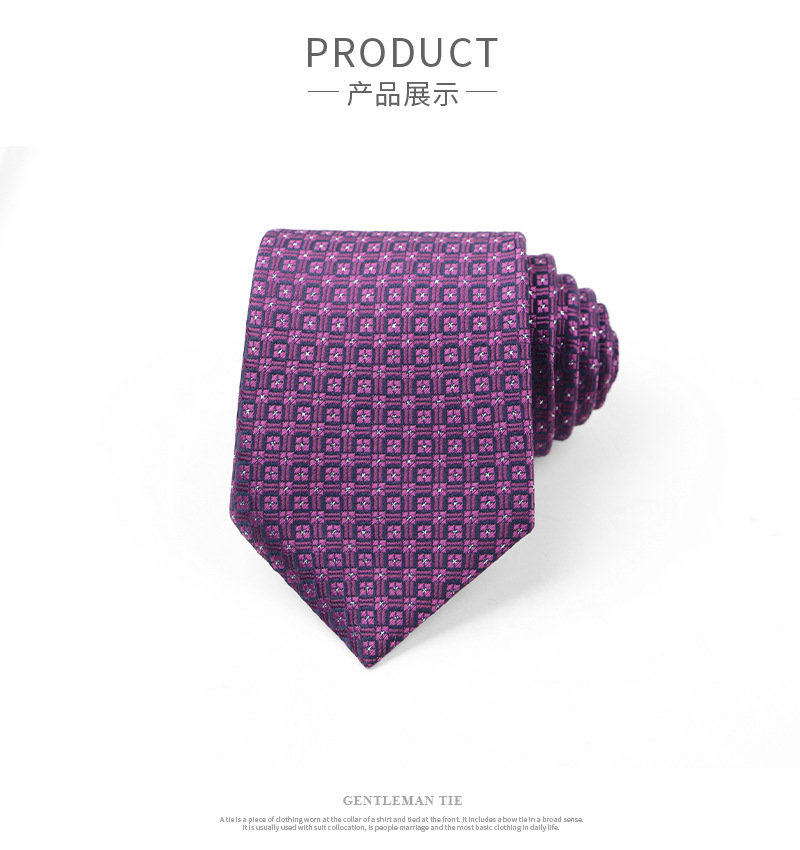
Task: Click the Chinese character 品
Action: pyautogui.click(x=388, y=93)
